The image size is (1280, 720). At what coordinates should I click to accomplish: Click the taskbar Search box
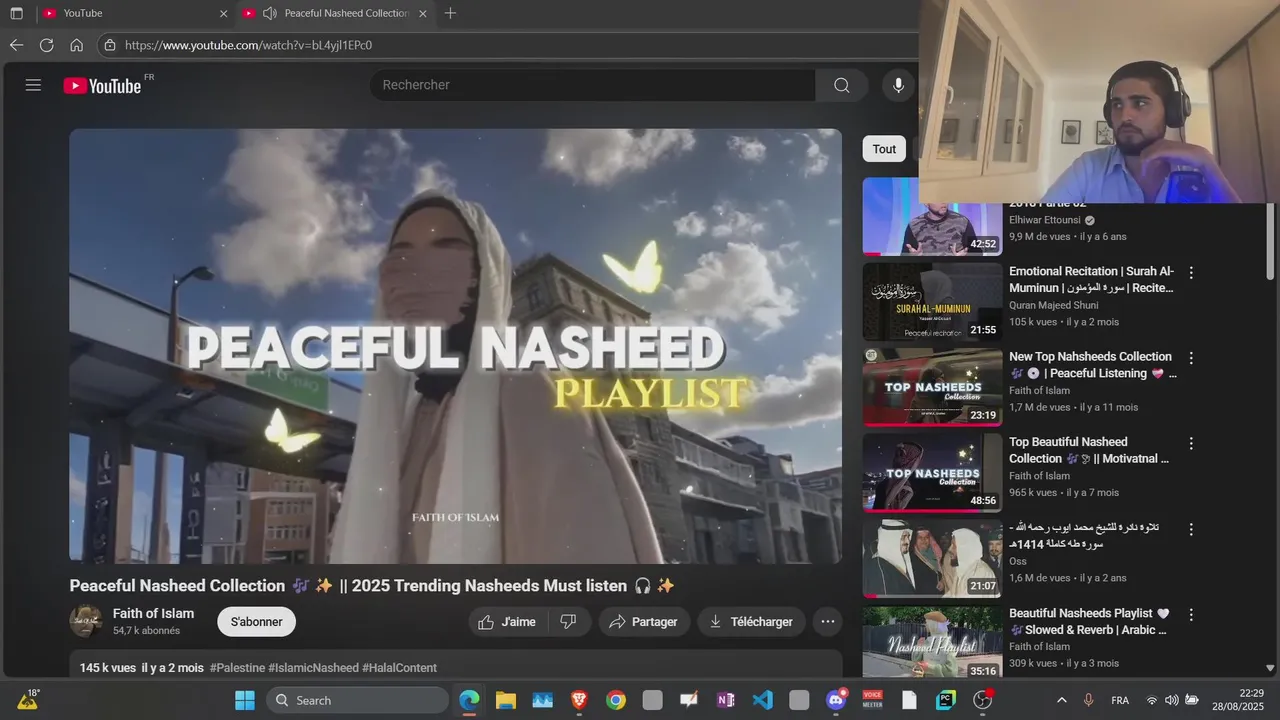(358, 700)
